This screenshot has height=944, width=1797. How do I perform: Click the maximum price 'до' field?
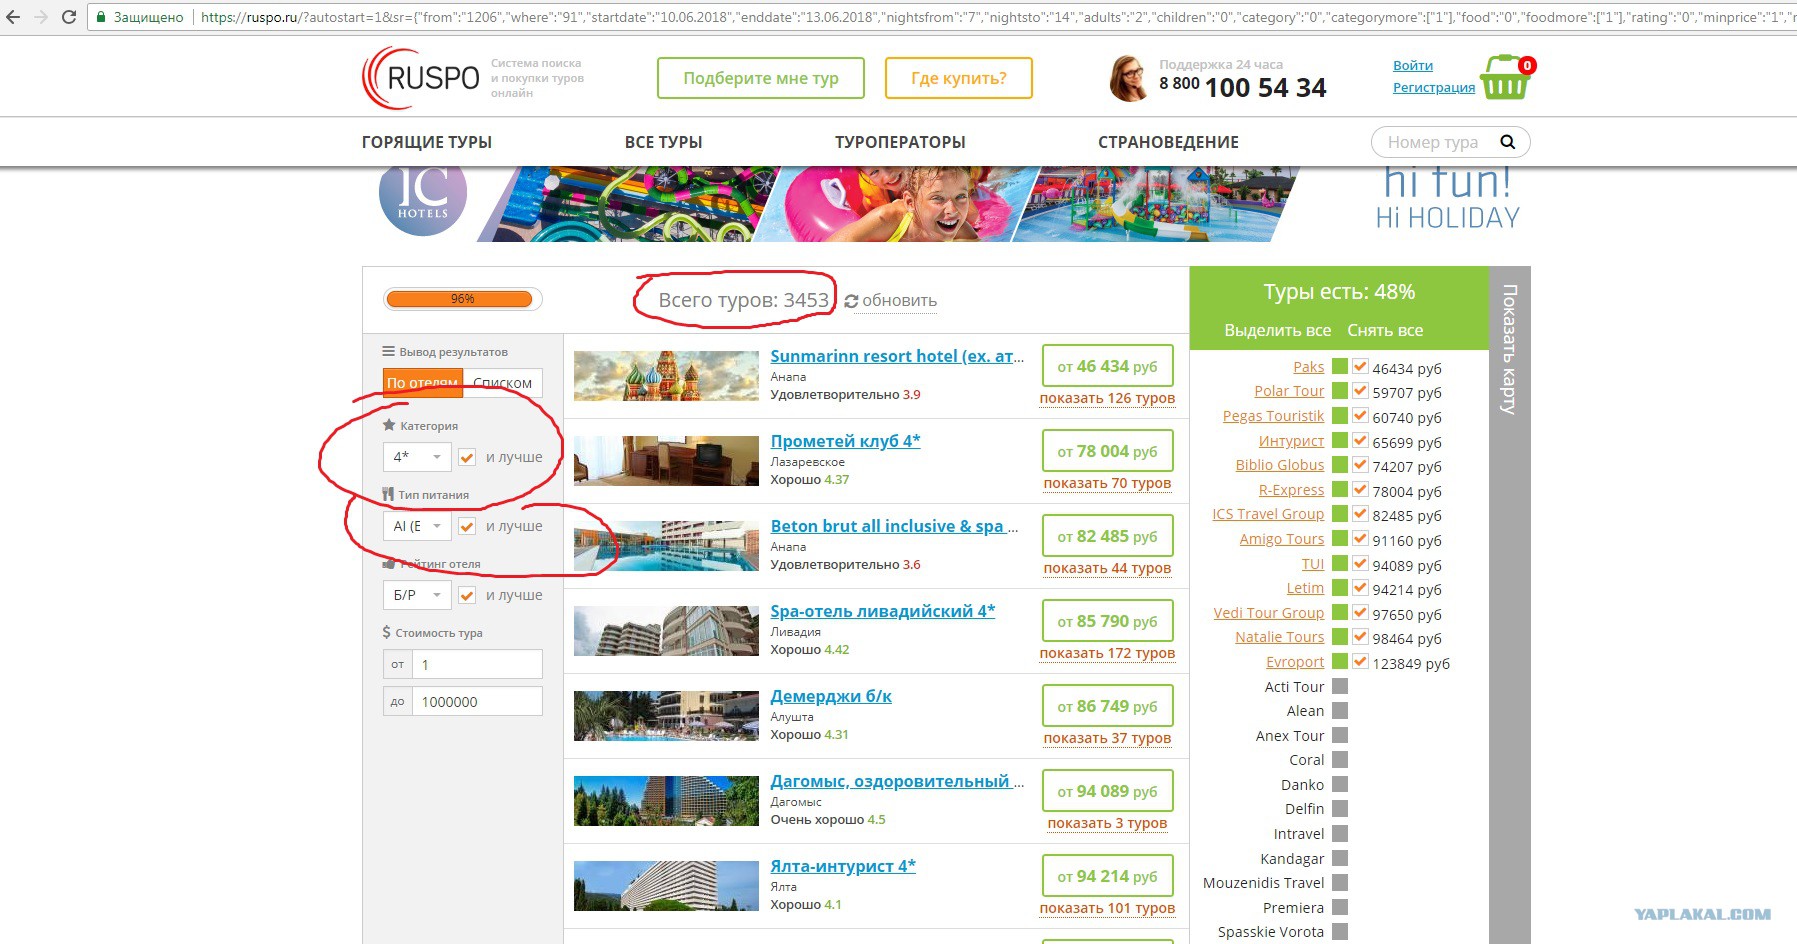[477, 702]
